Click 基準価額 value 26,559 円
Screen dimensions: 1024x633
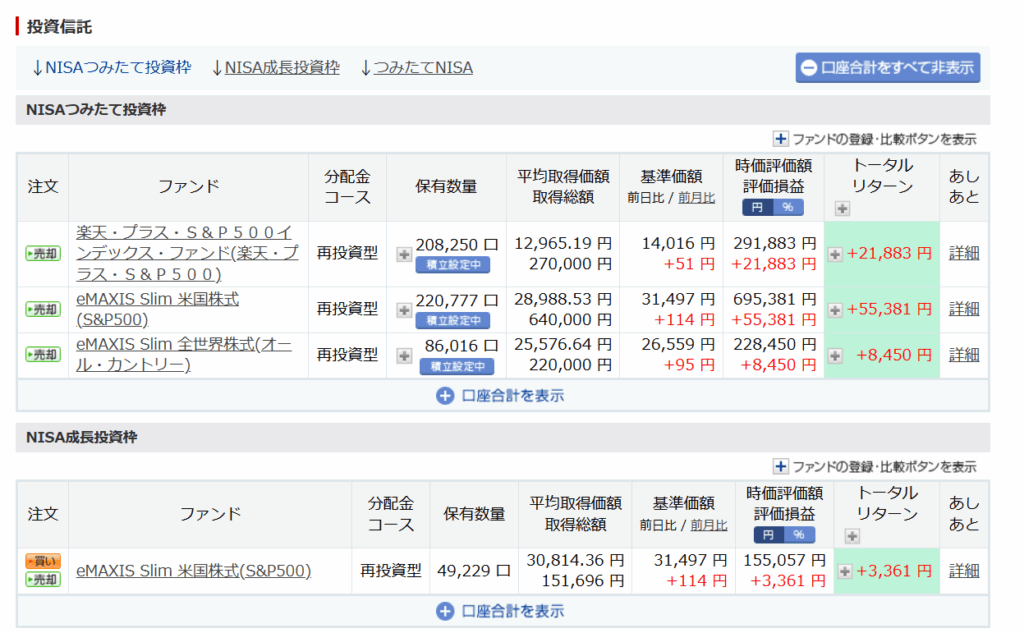point(678,344)
